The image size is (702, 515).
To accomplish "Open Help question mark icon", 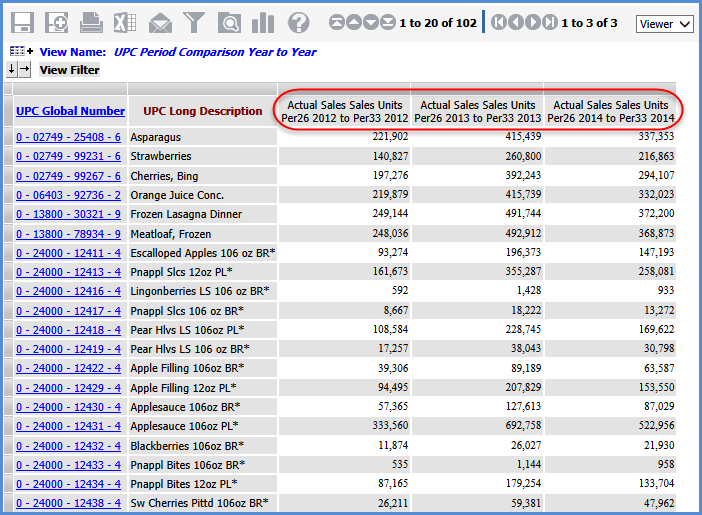I will pyautogui.click(x=298, y=22).
